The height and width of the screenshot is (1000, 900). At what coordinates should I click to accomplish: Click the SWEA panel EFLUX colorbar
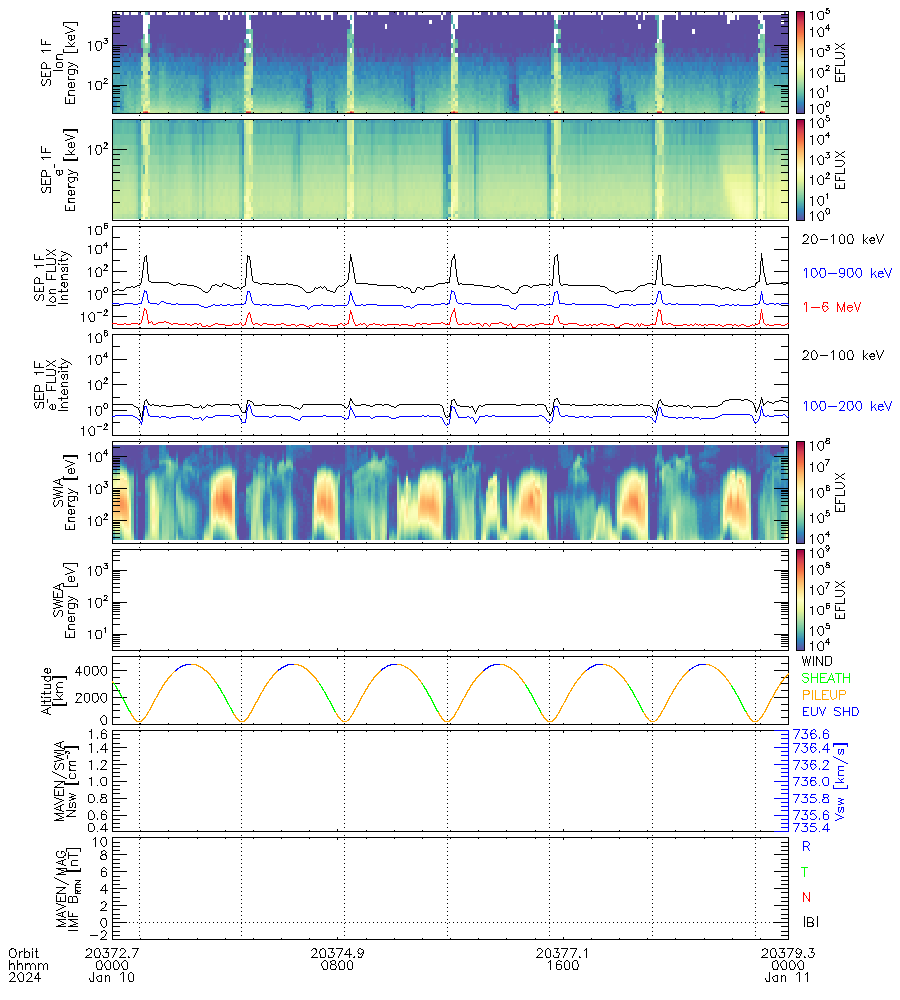coord(800,598)
